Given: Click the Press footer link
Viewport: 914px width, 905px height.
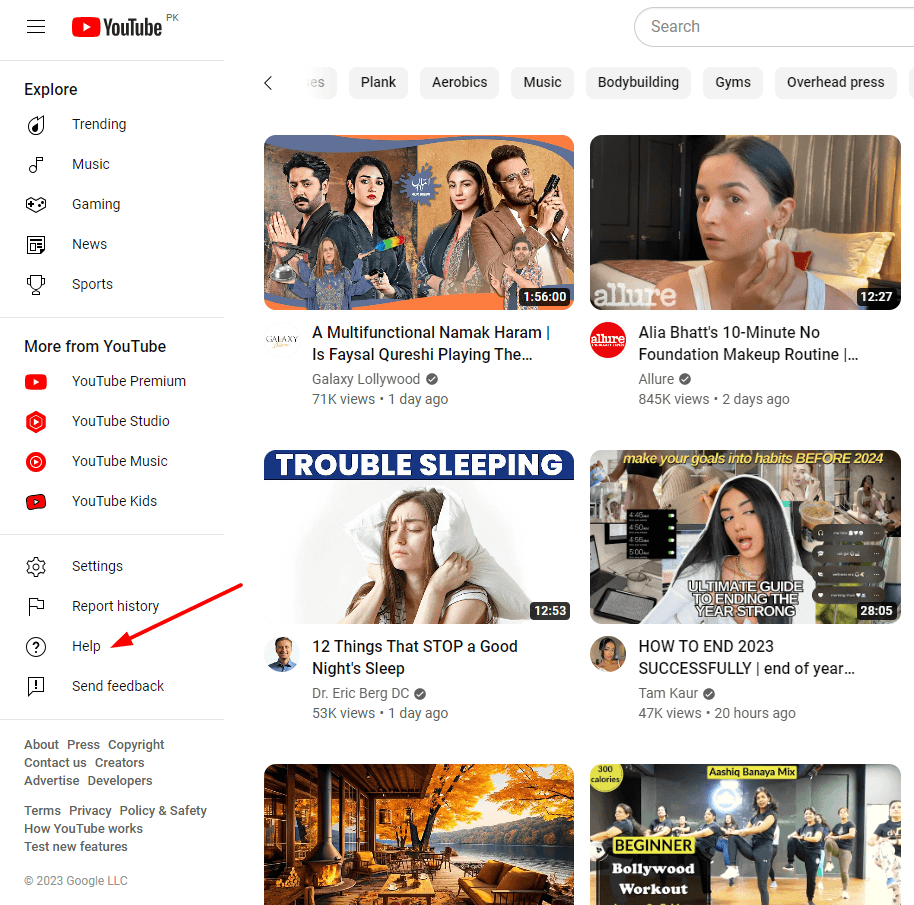Looking at the screenshot, I should click(83, 745).
